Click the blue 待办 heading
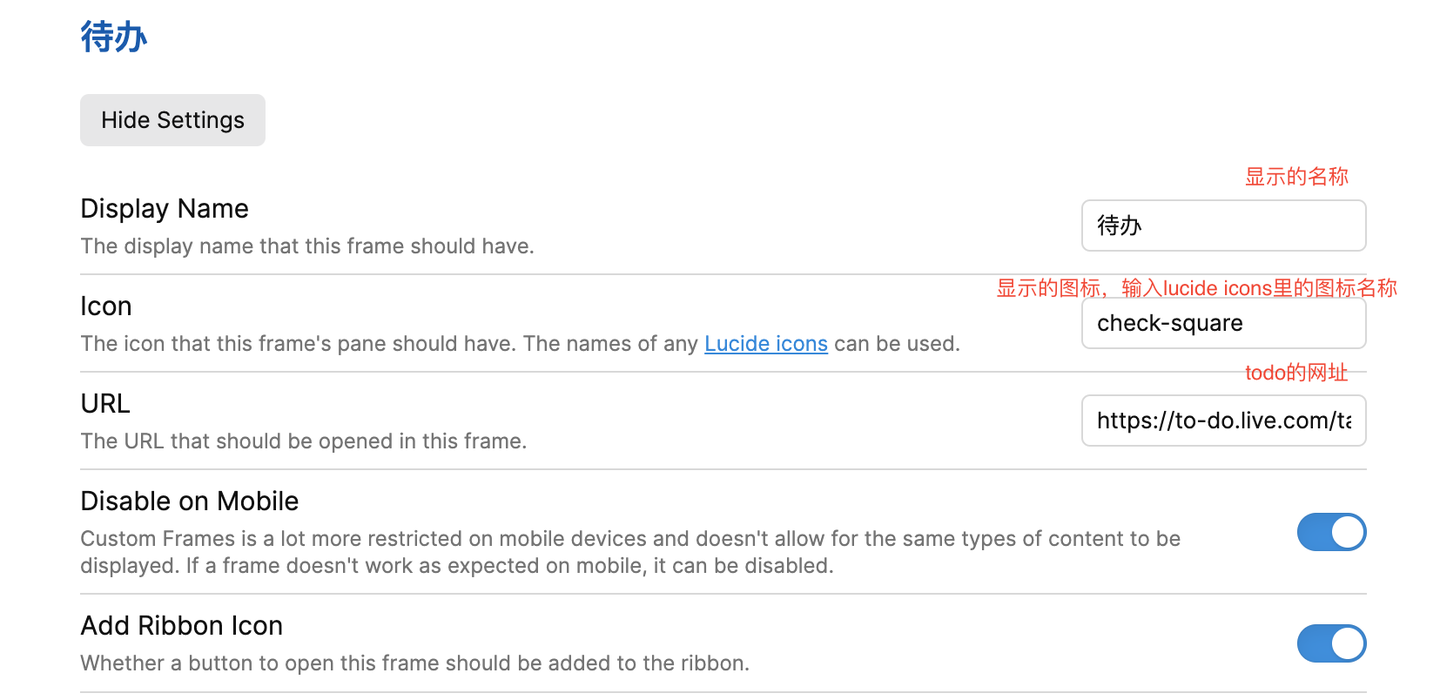 [114, 38]
